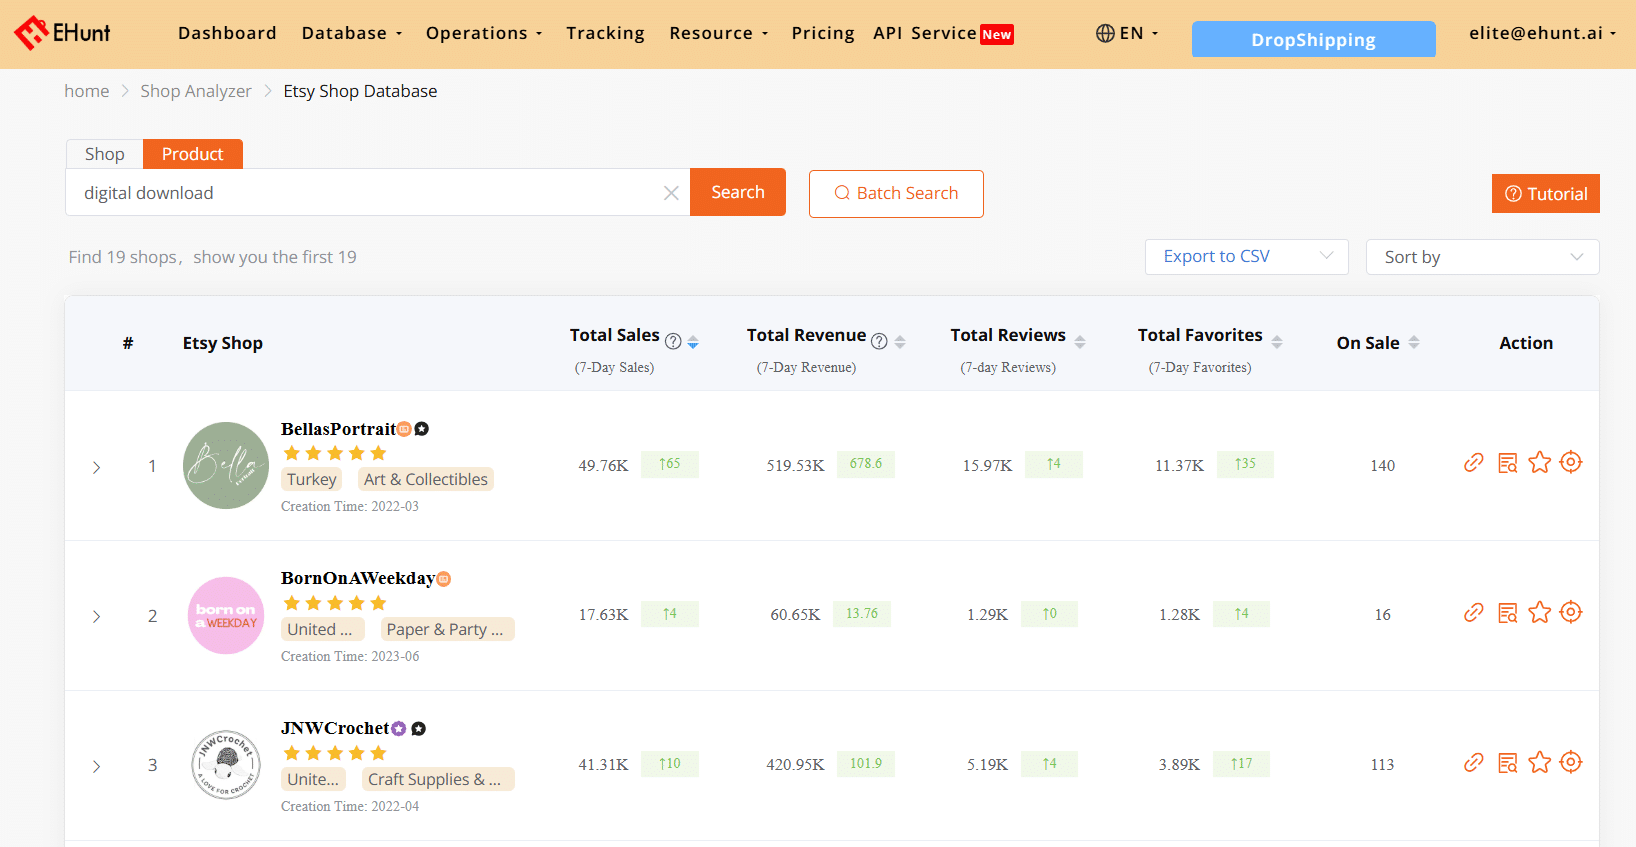Go to Dashboard in top menu
Viewport: 1636px width, 847px height.
tap(227, 33)
